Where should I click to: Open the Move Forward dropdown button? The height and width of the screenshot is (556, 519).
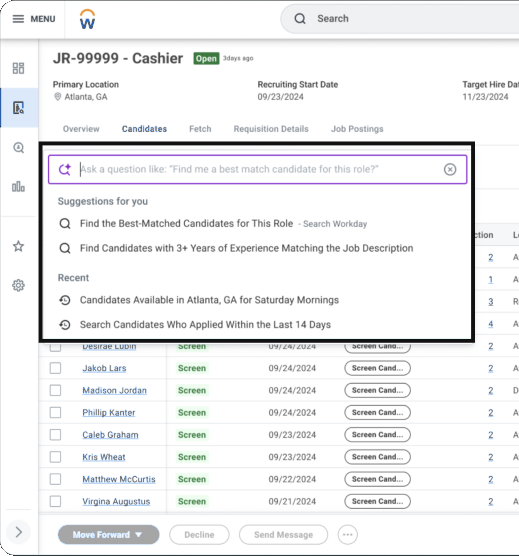coord(108,535)
